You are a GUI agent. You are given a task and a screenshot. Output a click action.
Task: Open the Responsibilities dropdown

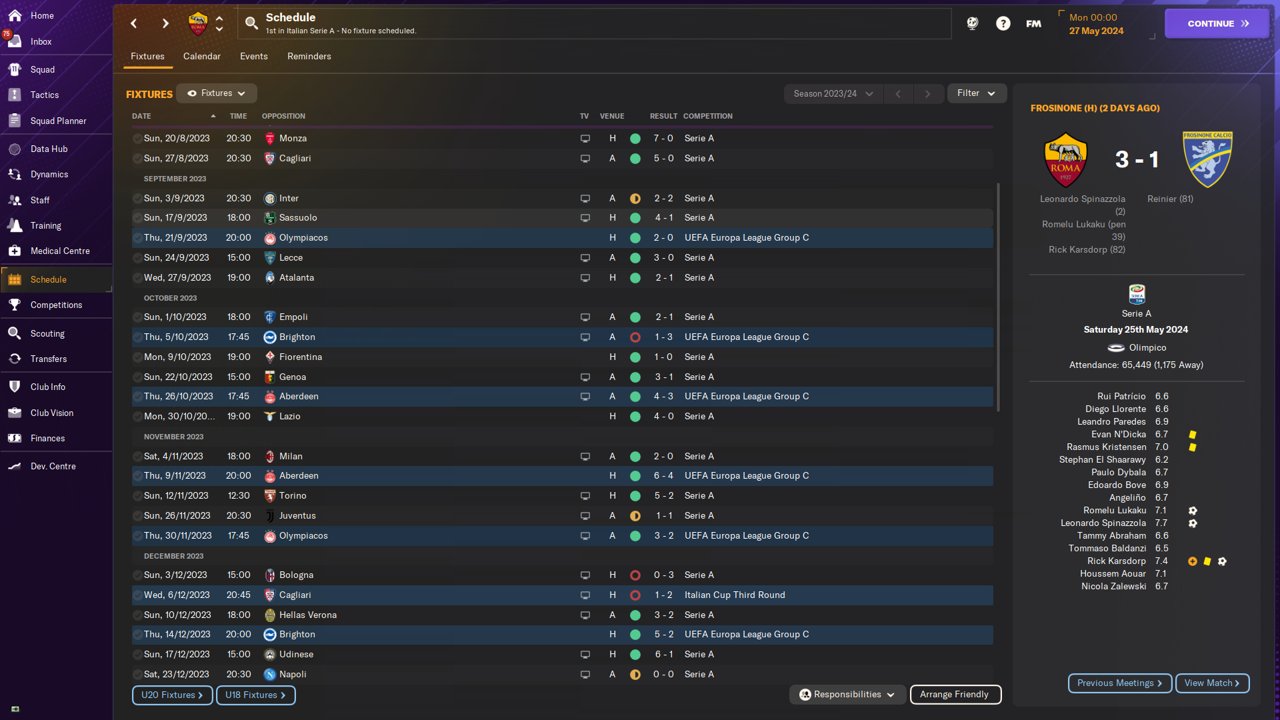pyautogui.click(x=848, y=694)
